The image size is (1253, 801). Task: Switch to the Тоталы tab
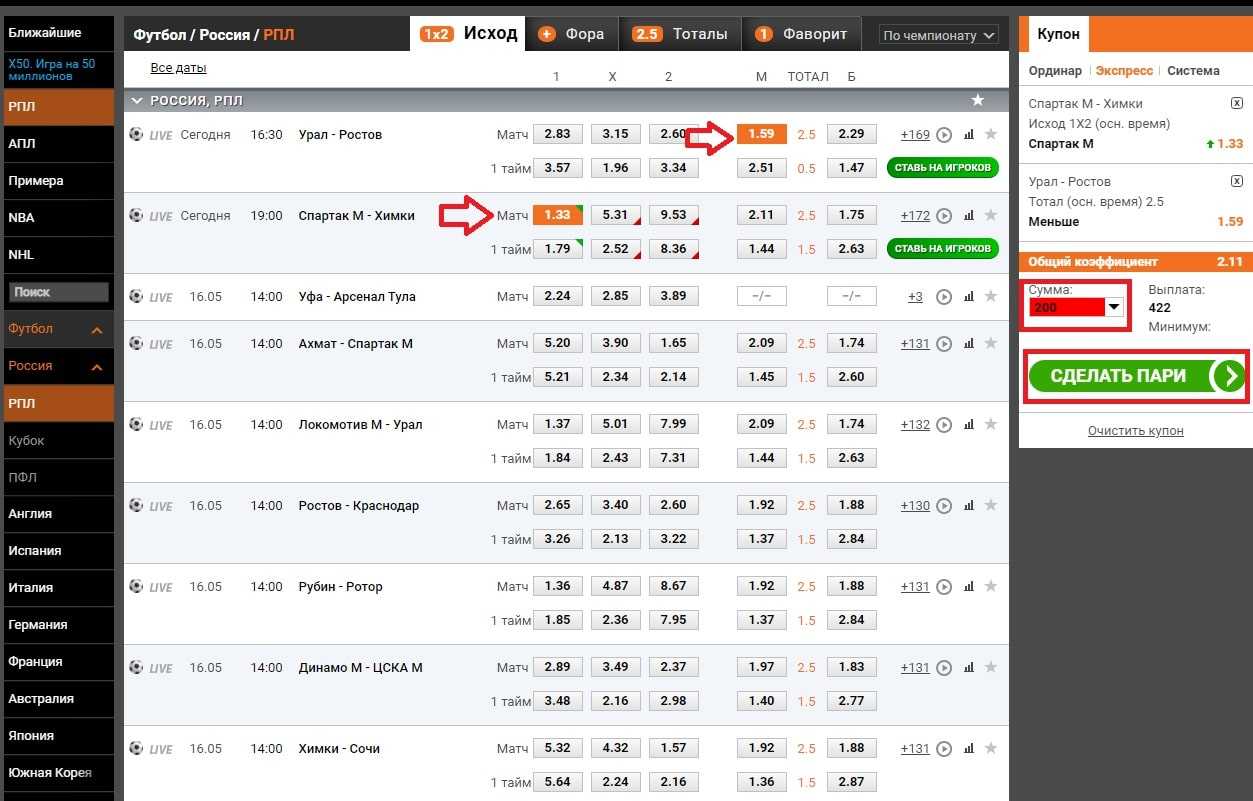[680, 34]
